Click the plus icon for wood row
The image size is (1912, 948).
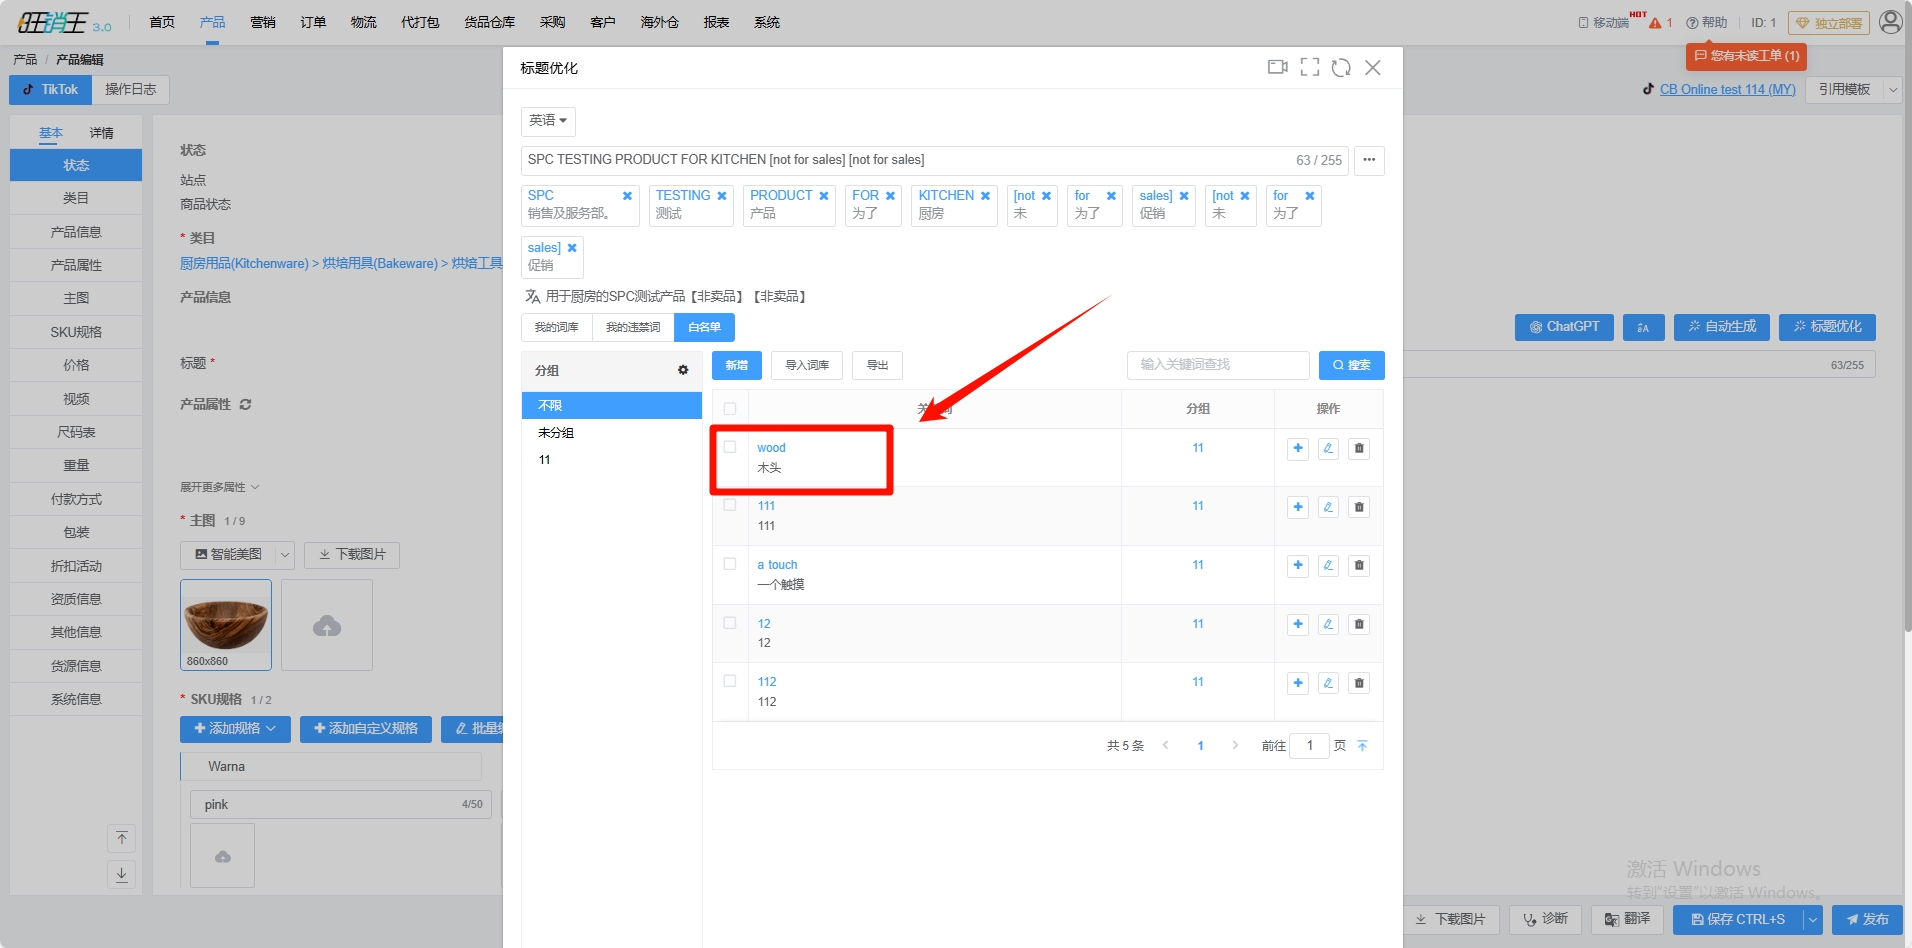pyautogui.click(x=1297, y=449)
